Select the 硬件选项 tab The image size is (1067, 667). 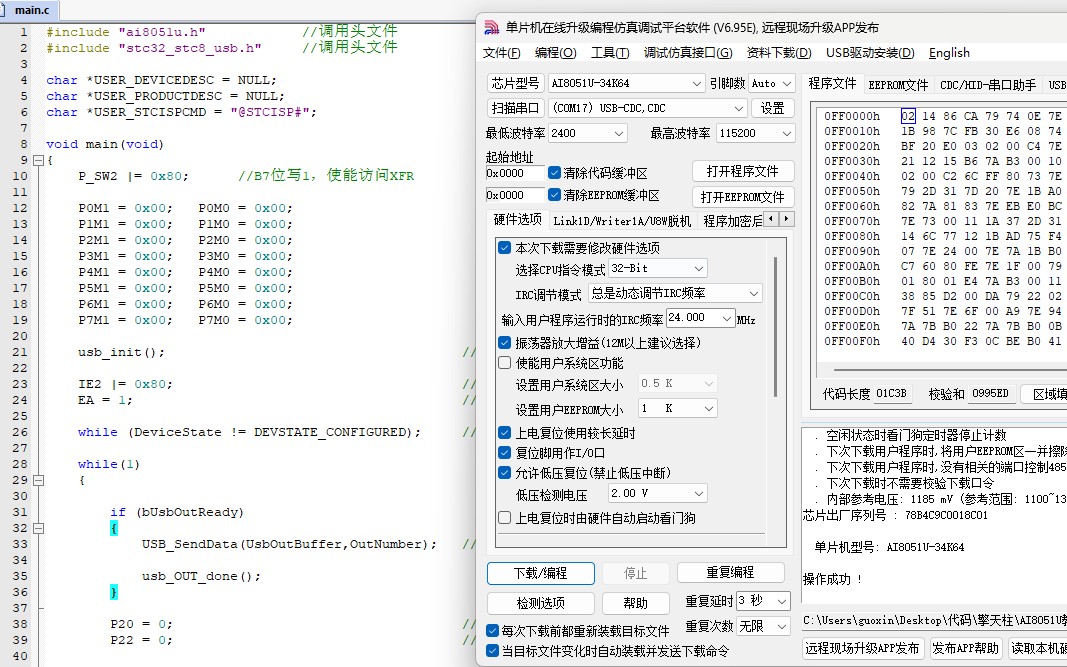[x=517, y=219]
